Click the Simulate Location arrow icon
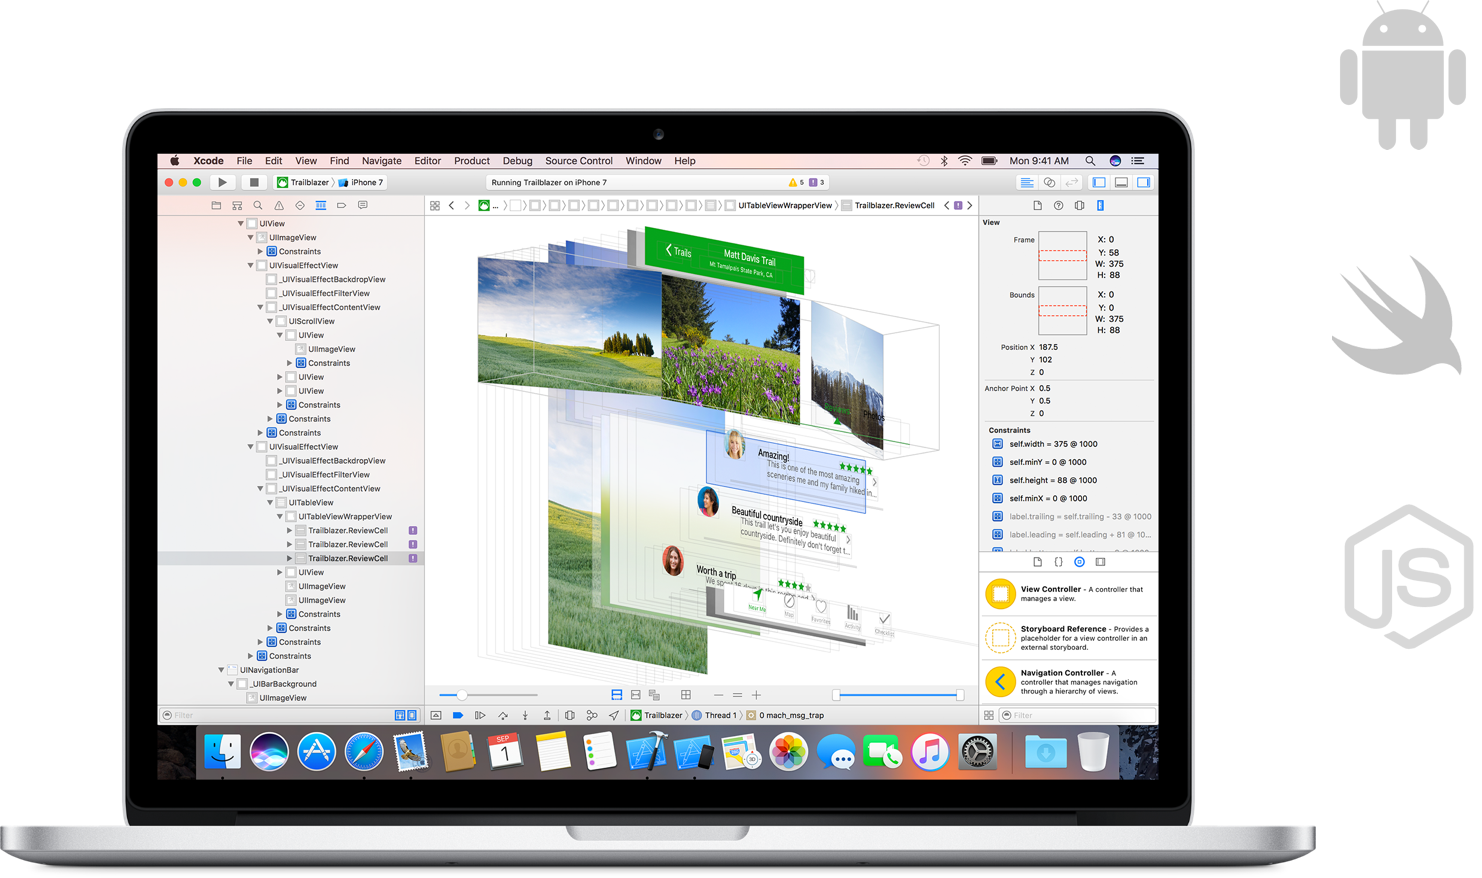 tap(614, 715)
